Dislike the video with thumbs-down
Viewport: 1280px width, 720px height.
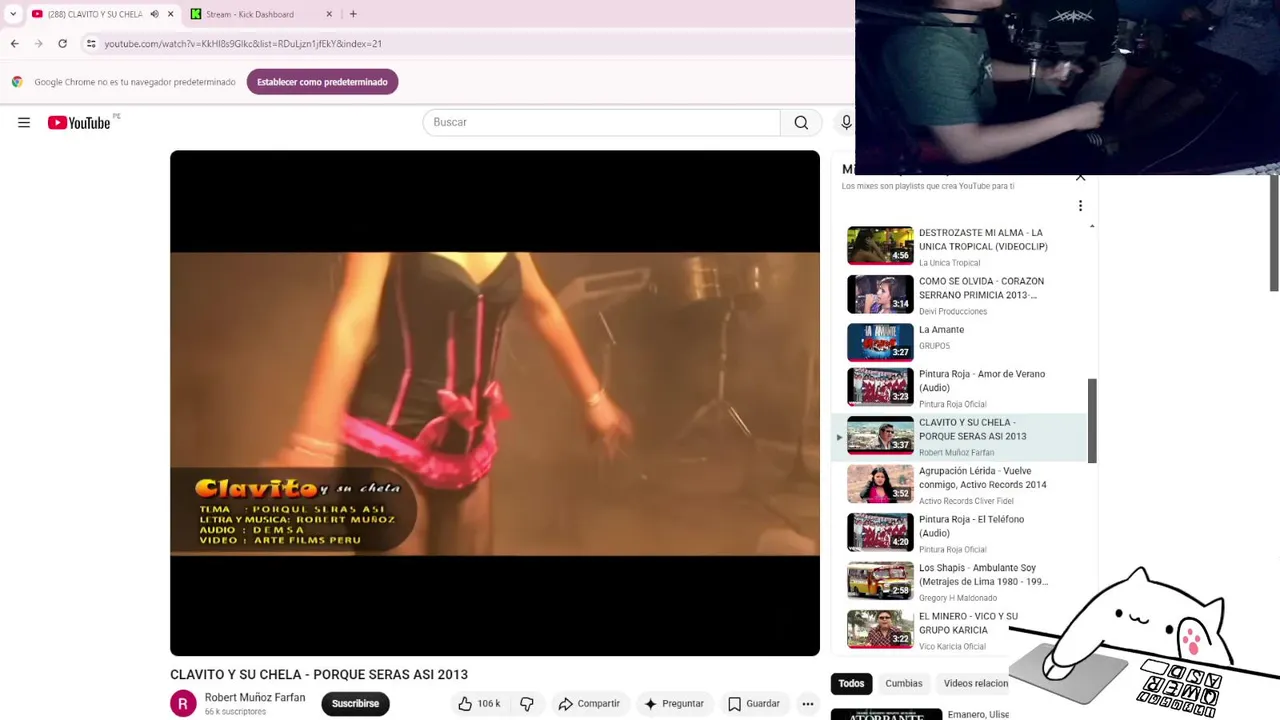[527, 704]
